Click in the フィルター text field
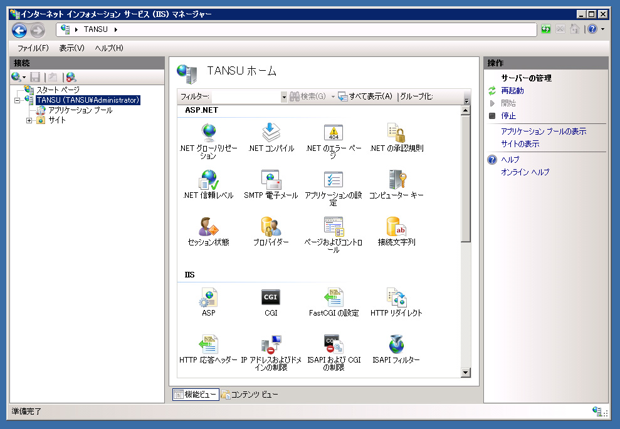 coord(246,96)
